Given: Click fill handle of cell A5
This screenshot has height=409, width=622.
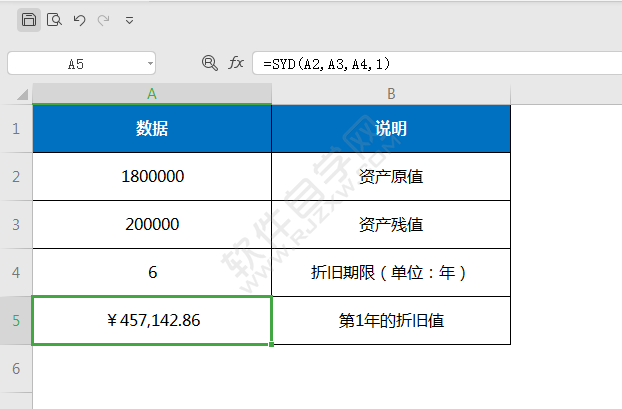Looking at the screenshot, I should click(x=271, y=344).
